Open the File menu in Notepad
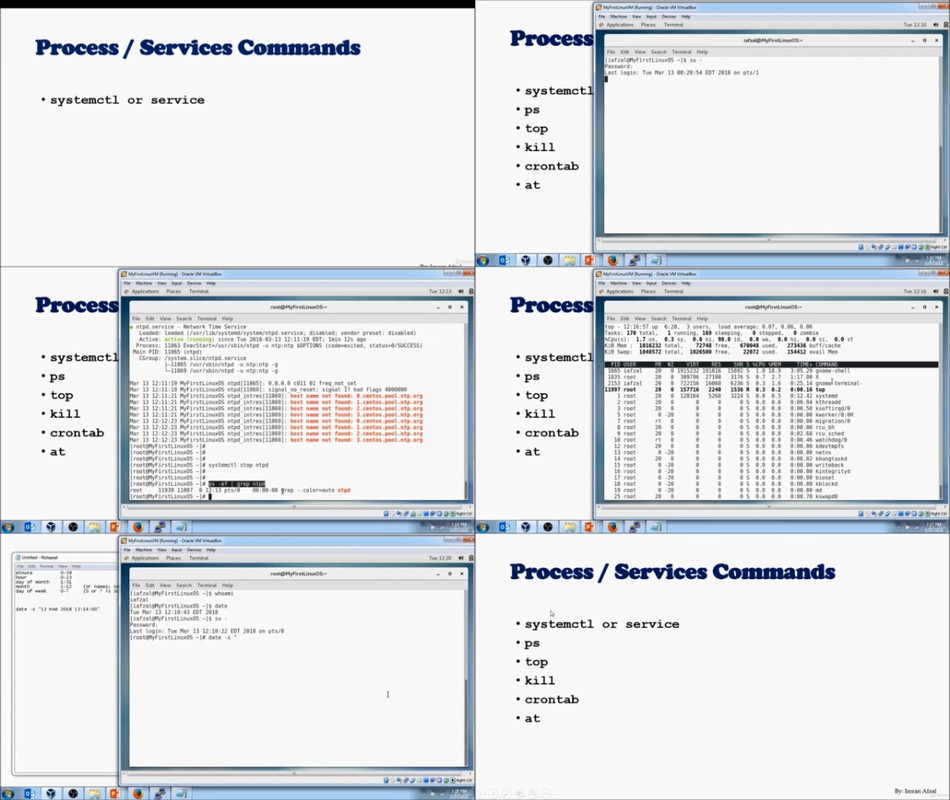950x800 pixels. (20, 566)
